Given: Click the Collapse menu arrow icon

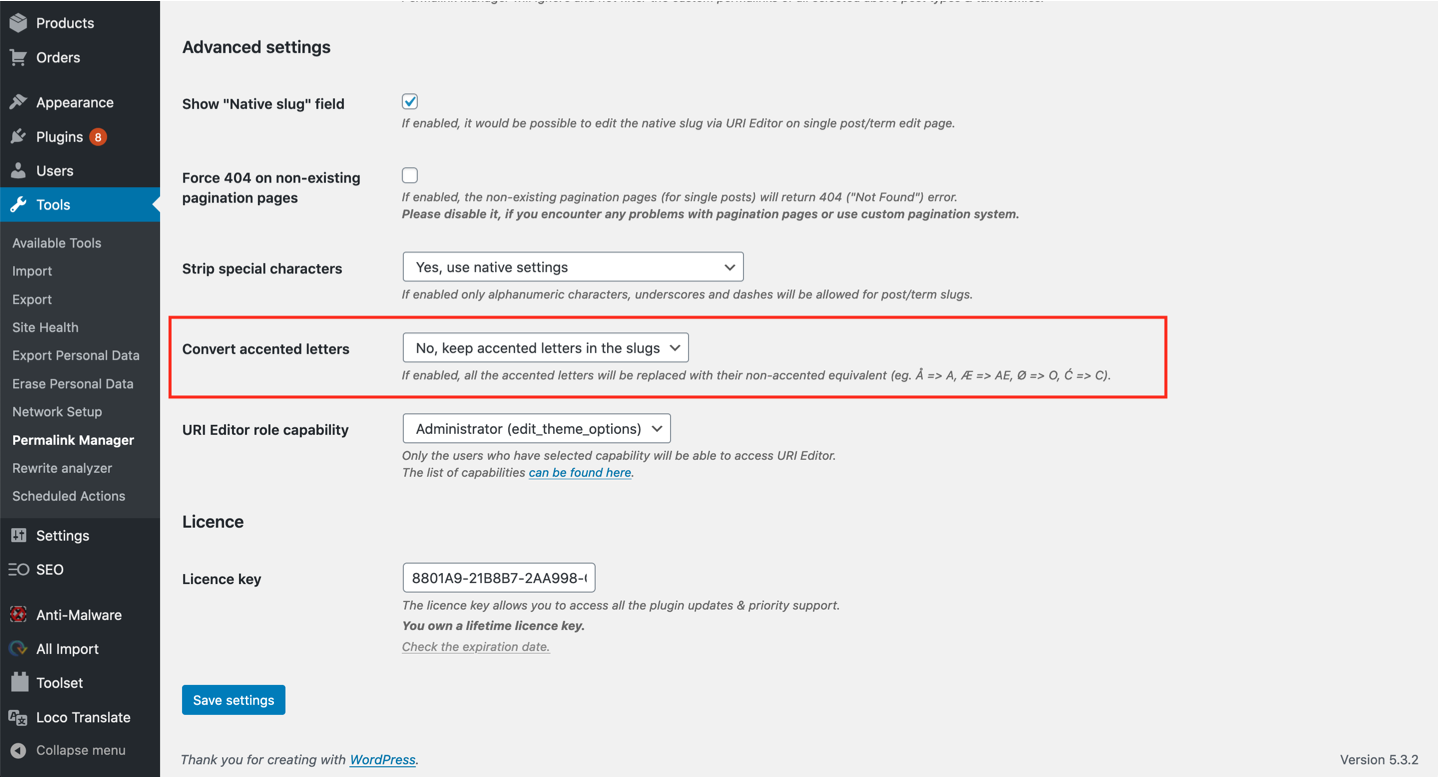Looking at the screenshot, I should (18, 750).
